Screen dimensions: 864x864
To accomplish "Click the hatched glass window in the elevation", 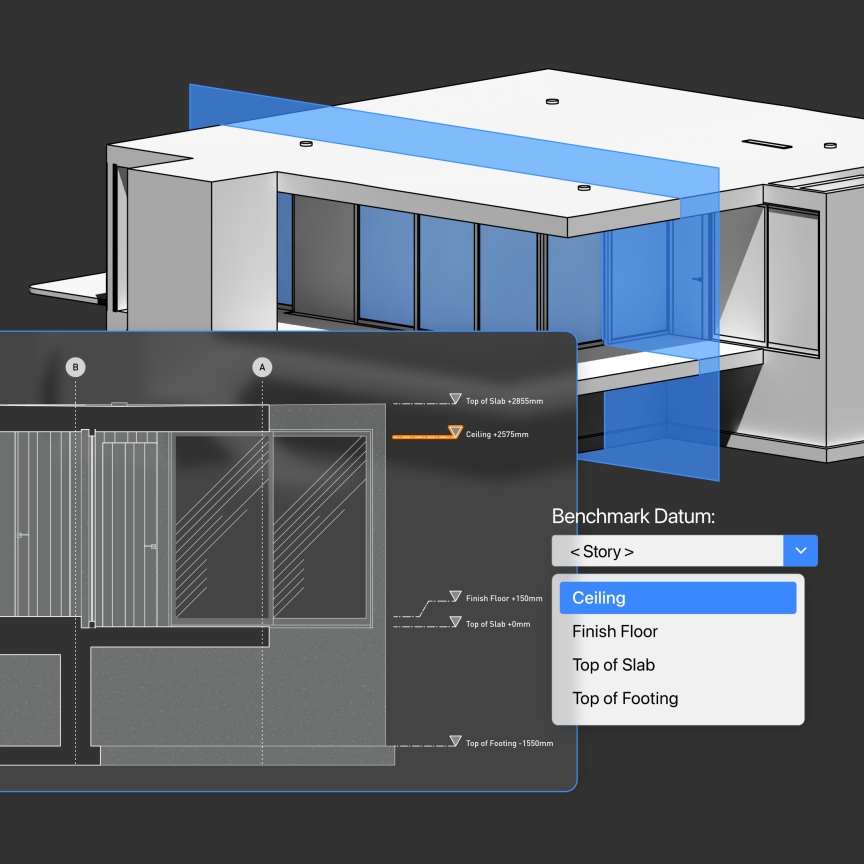I will [x=220, y=525].
